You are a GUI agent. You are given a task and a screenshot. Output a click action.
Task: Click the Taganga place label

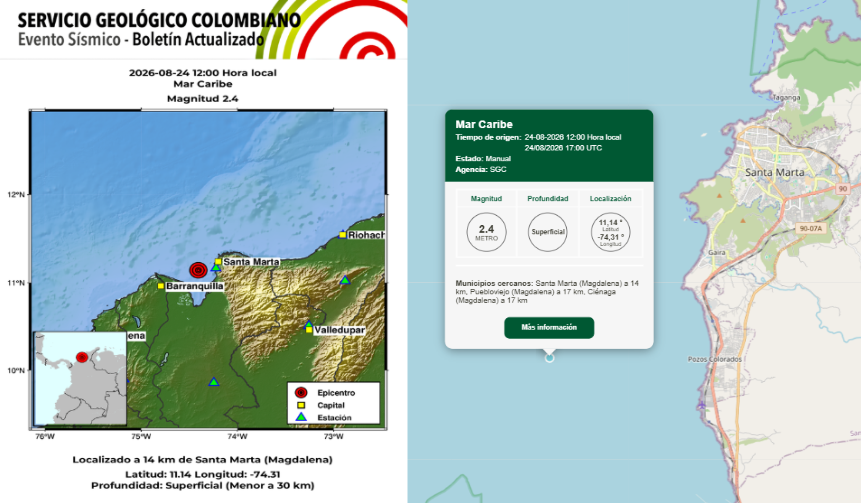786,98
